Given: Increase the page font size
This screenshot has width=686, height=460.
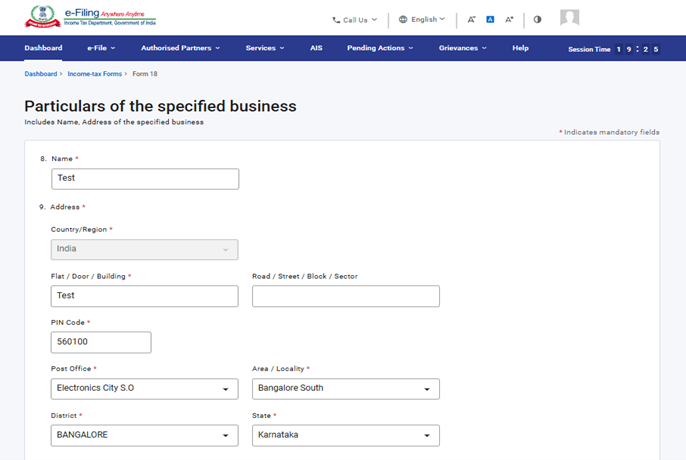Looking at the screenshot, I should click(509, 19).
